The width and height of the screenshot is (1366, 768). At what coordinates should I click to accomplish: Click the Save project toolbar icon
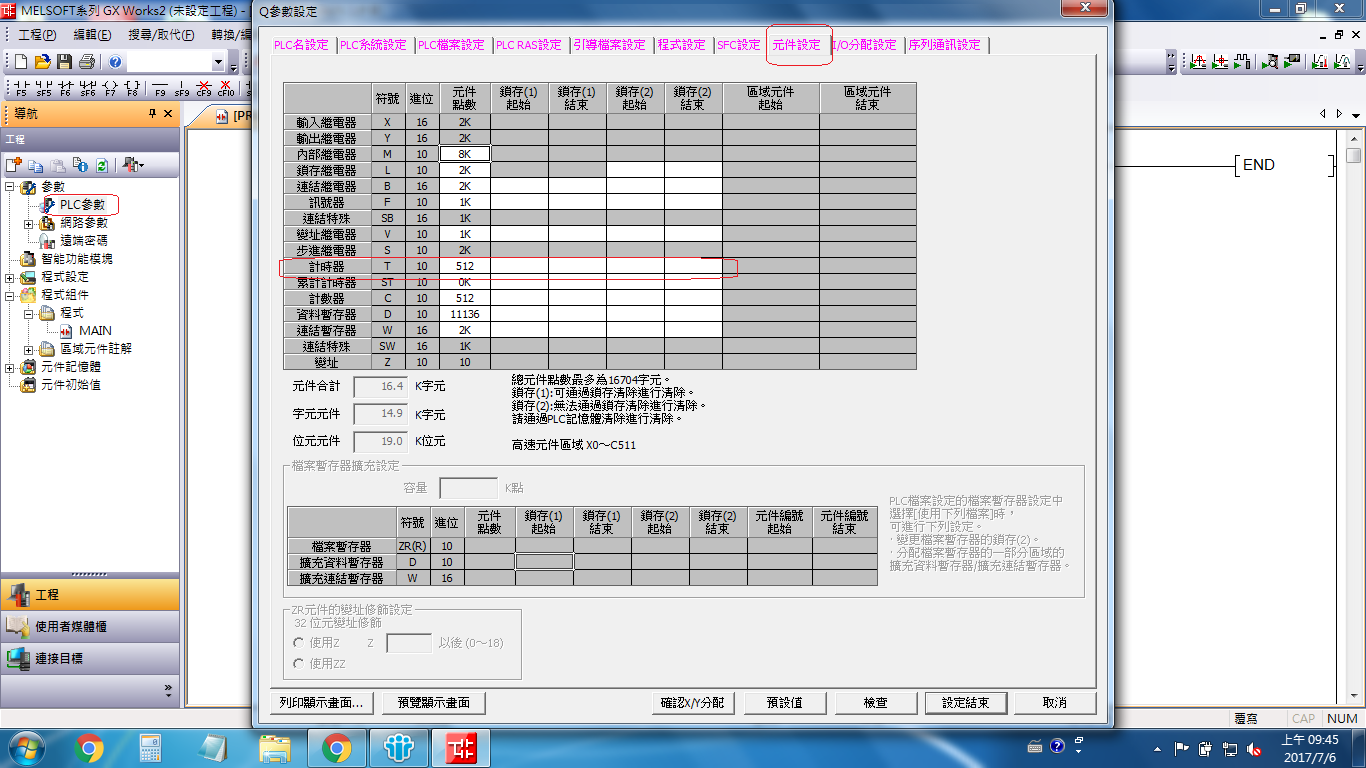[65, 62]
